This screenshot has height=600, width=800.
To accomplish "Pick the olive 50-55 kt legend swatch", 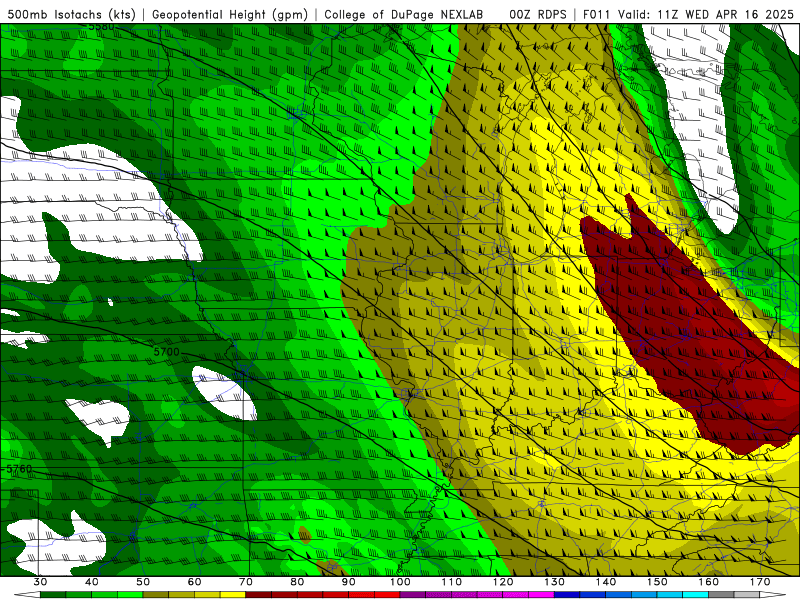I will (156, 595).
